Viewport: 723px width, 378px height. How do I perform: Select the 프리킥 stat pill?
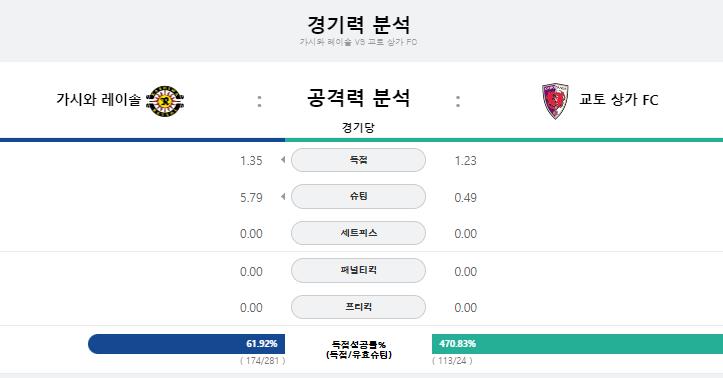point(358,307)
